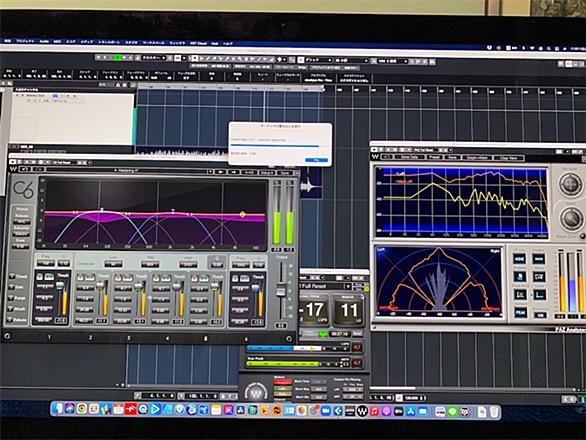This screenshot has width=586, height=440.
Task: Click the 11 LU range display in WLM
Action: pos(349,310)
